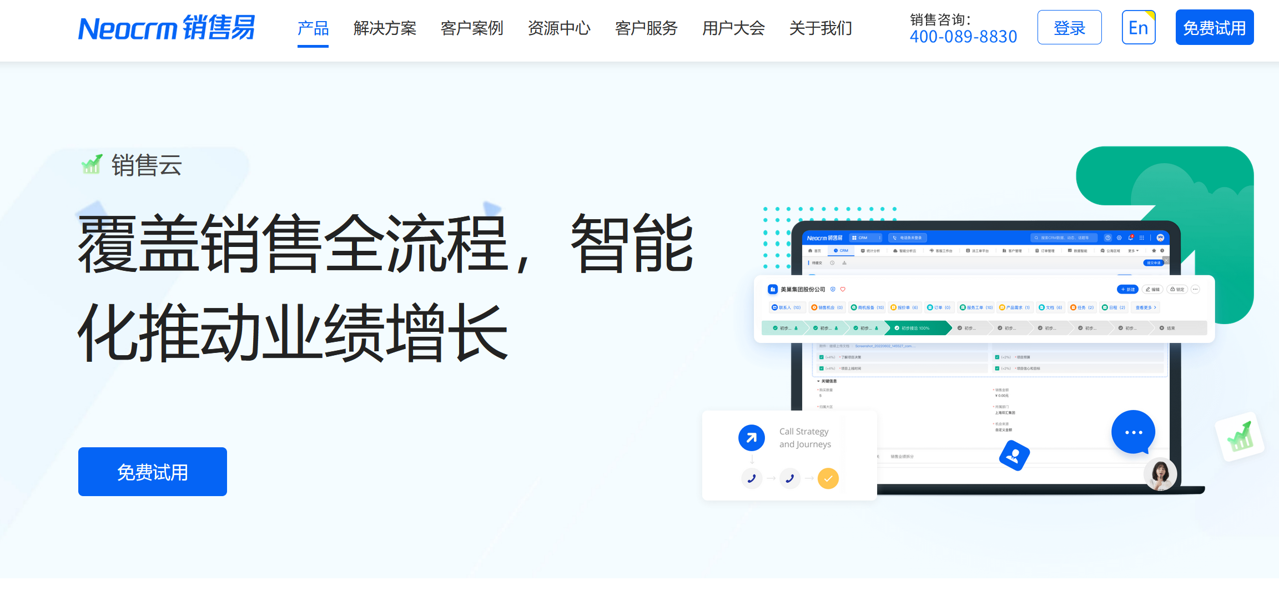Select the 产品 navigation tab

tap(313, 28)
